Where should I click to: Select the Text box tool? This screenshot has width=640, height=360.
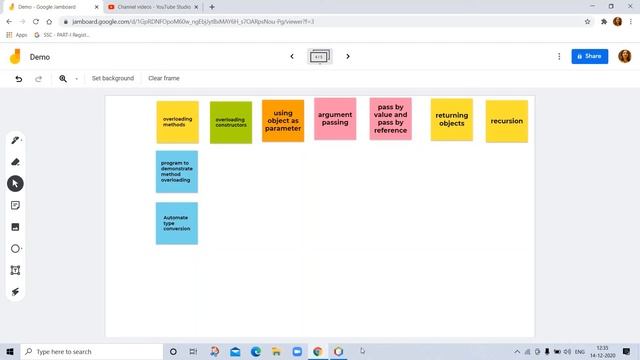point(15,270)
